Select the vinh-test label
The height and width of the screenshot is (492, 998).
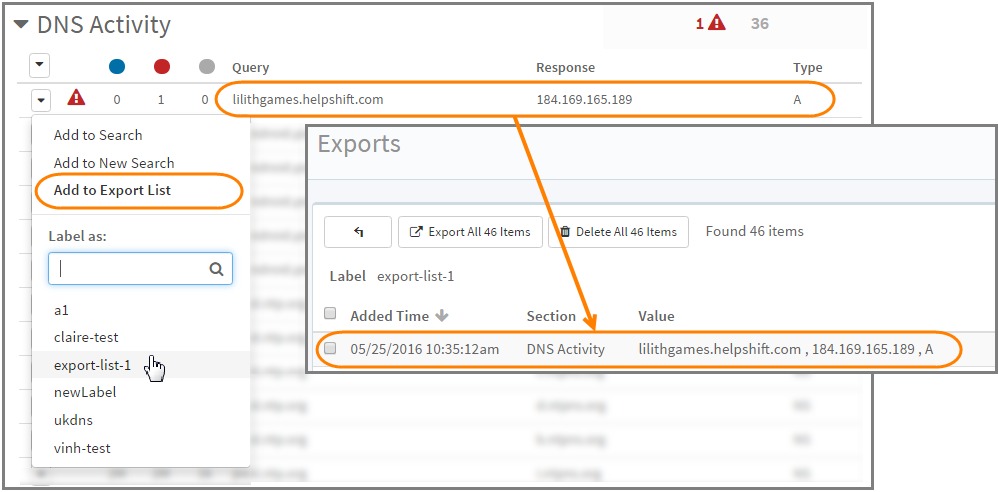(82, 448)
